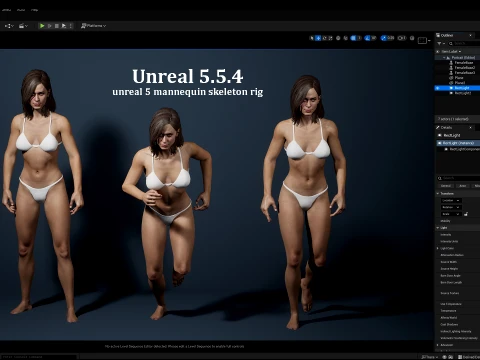The width and height of the screenshot is (480, 360).
Task: Toggle visibility eye of the highlighted RectLight row
Action: point(438,88)
